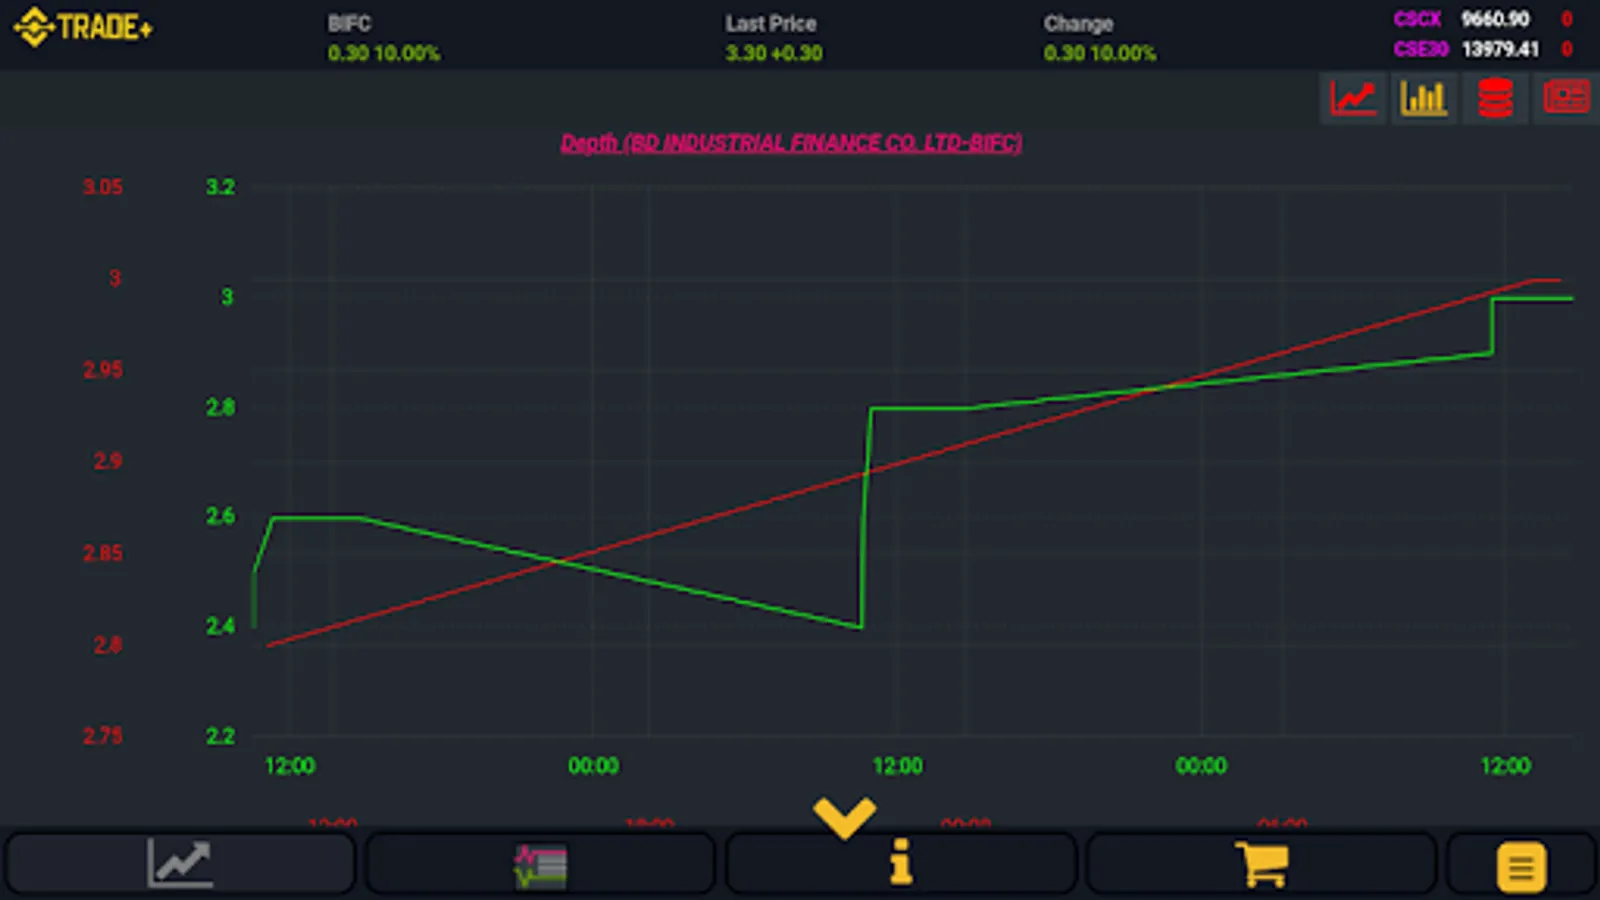Open the line chart view icon
This screenshot has width=1600, height=900.
click(x=1353, y=98)
